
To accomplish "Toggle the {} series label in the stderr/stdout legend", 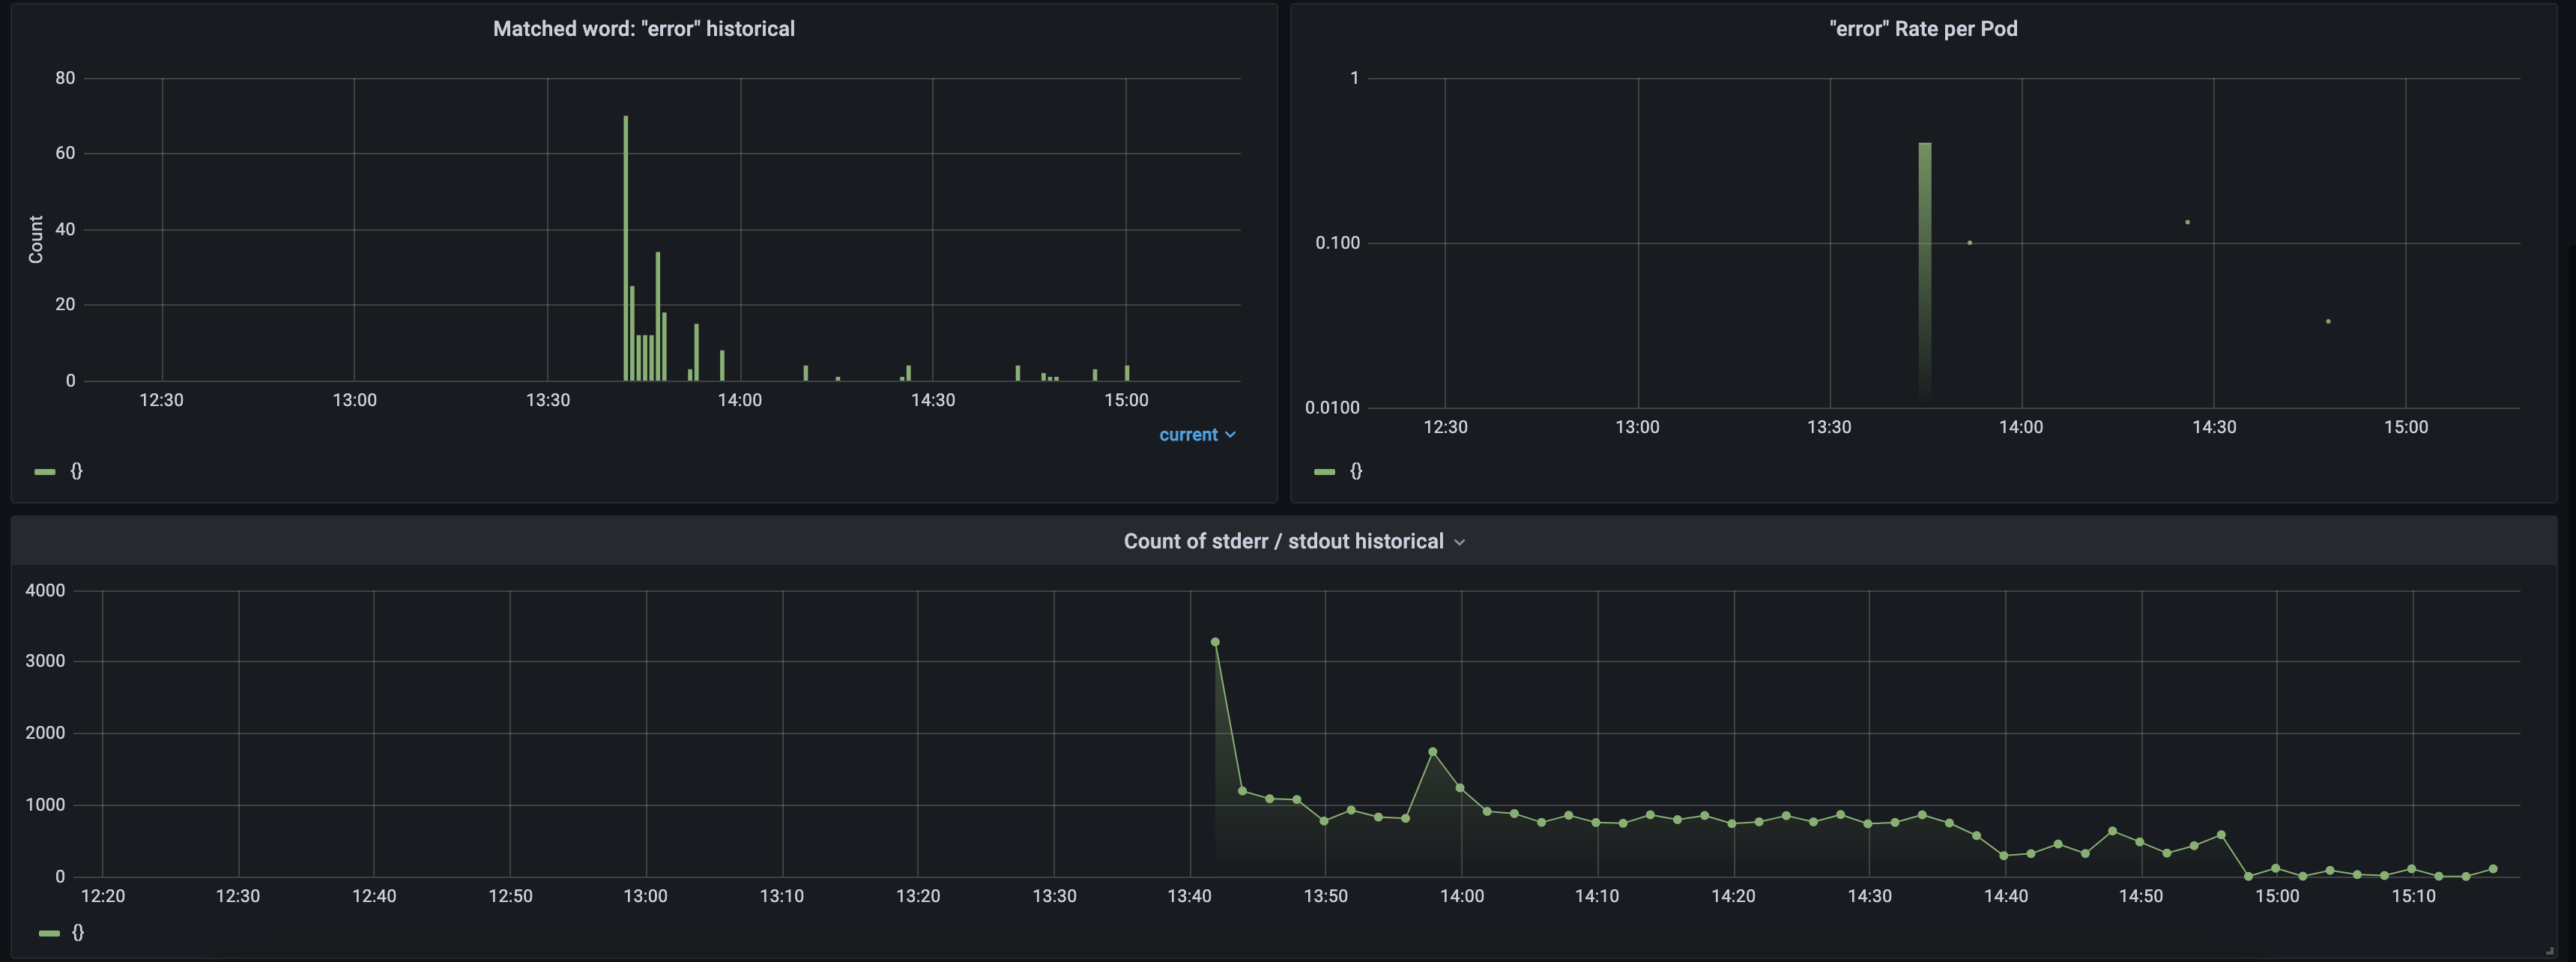I will 78,932.
